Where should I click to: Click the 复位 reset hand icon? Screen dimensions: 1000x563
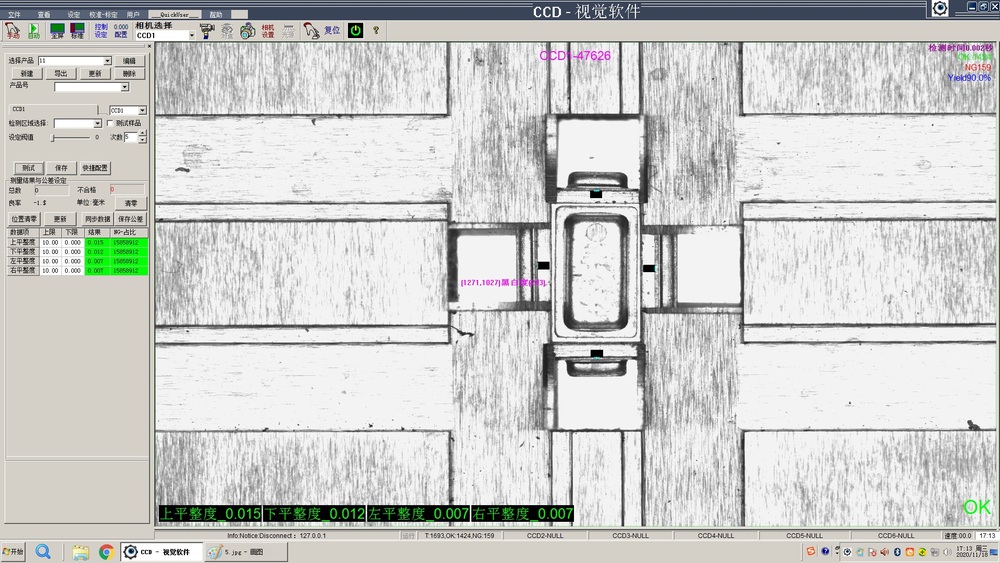click(x=313, y=31)
